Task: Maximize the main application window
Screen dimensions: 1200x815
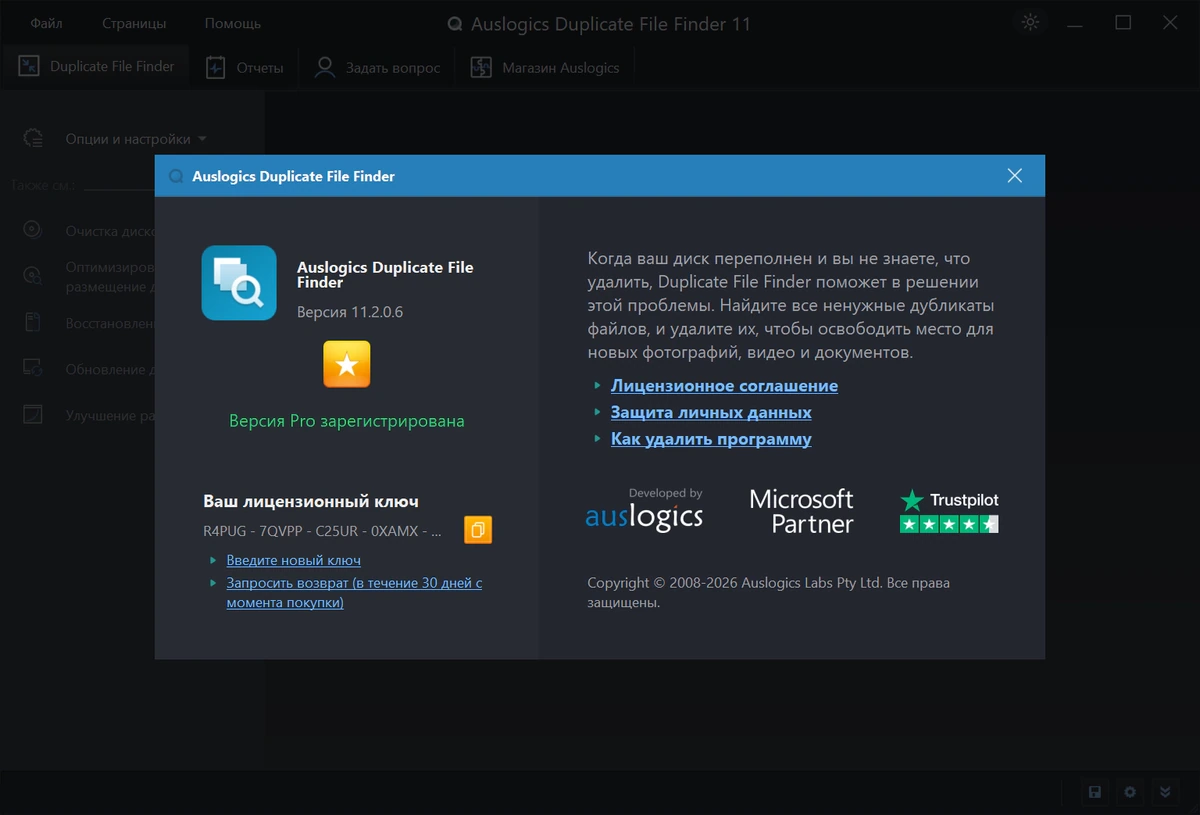Action: 1123,22
